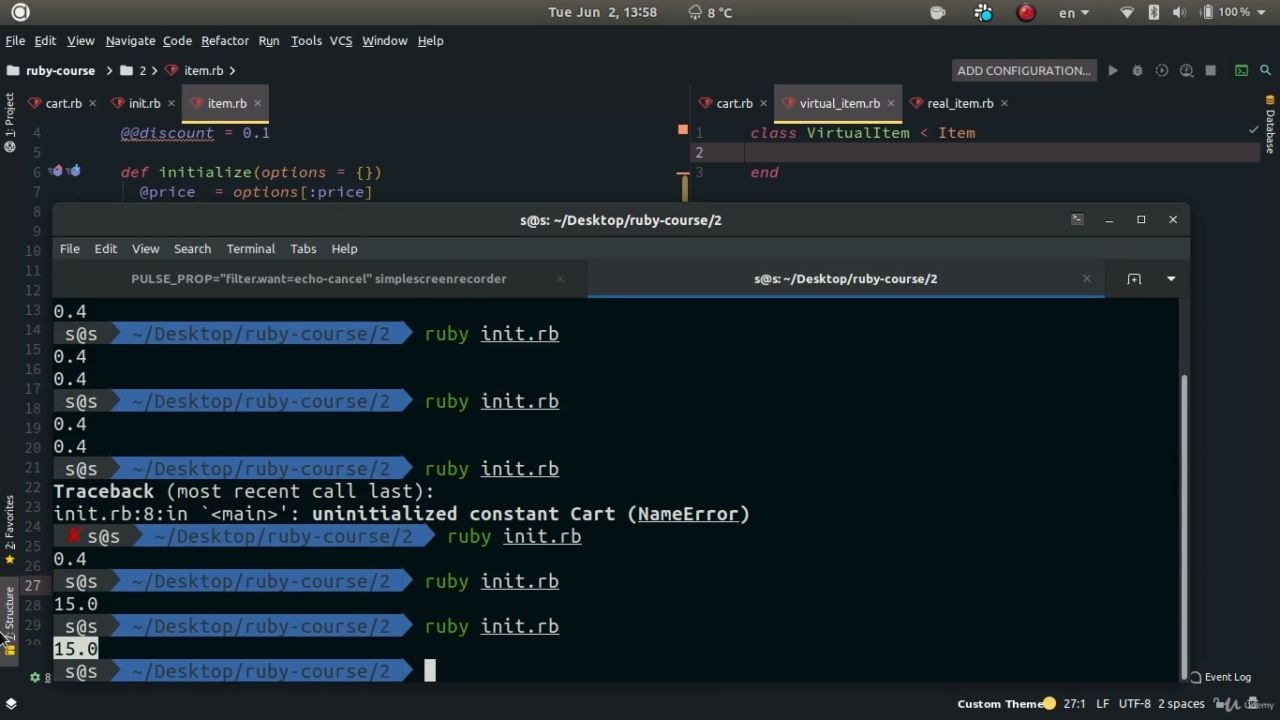Open the terminal window's Tabs menu
Viewport: 1280px width, 720px height.
(x=303, y=249)
